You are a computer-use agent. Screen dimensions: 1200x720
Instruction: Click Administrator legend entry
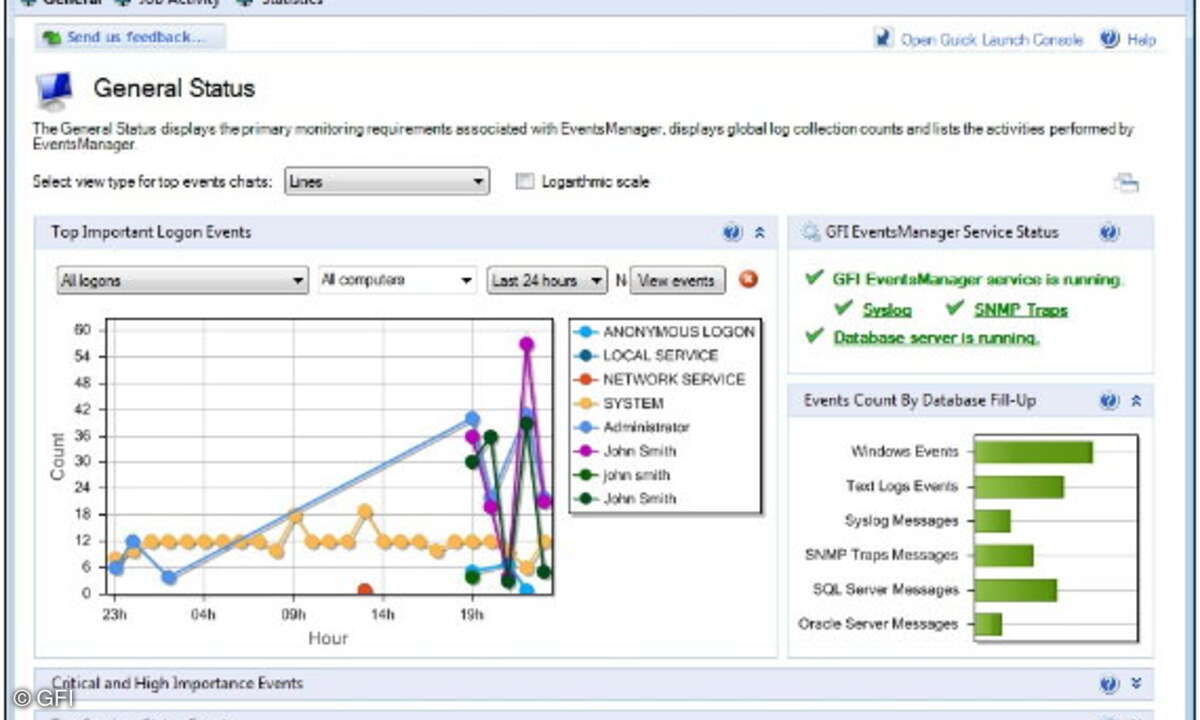pos(634,427)
